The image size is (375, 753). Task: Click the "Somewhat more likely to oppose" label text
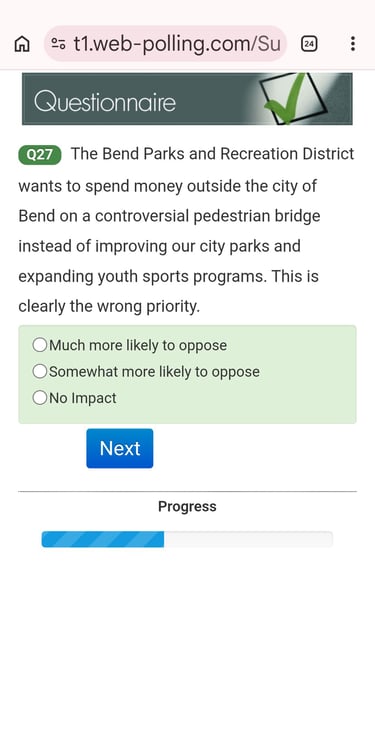tap(154, 372)
